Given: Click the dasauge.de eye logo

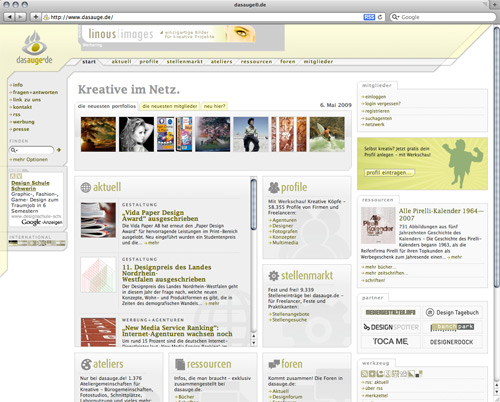Looking at the screenshot, I should [x=34, y=47].
